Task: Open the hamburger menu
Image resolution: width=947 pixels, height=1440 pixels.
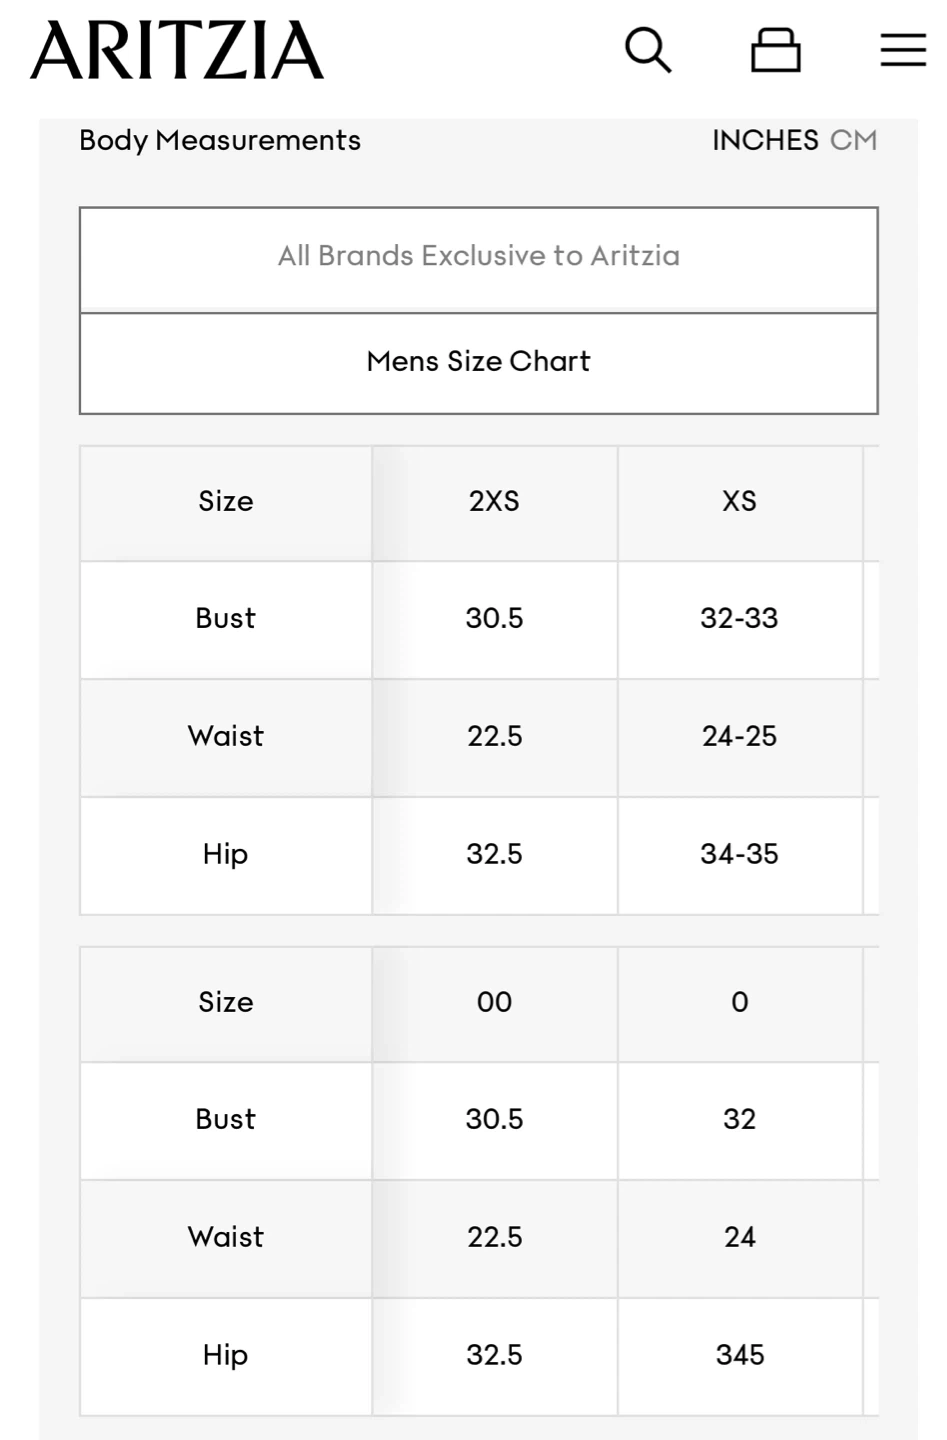Action: [x=903, y=50]
